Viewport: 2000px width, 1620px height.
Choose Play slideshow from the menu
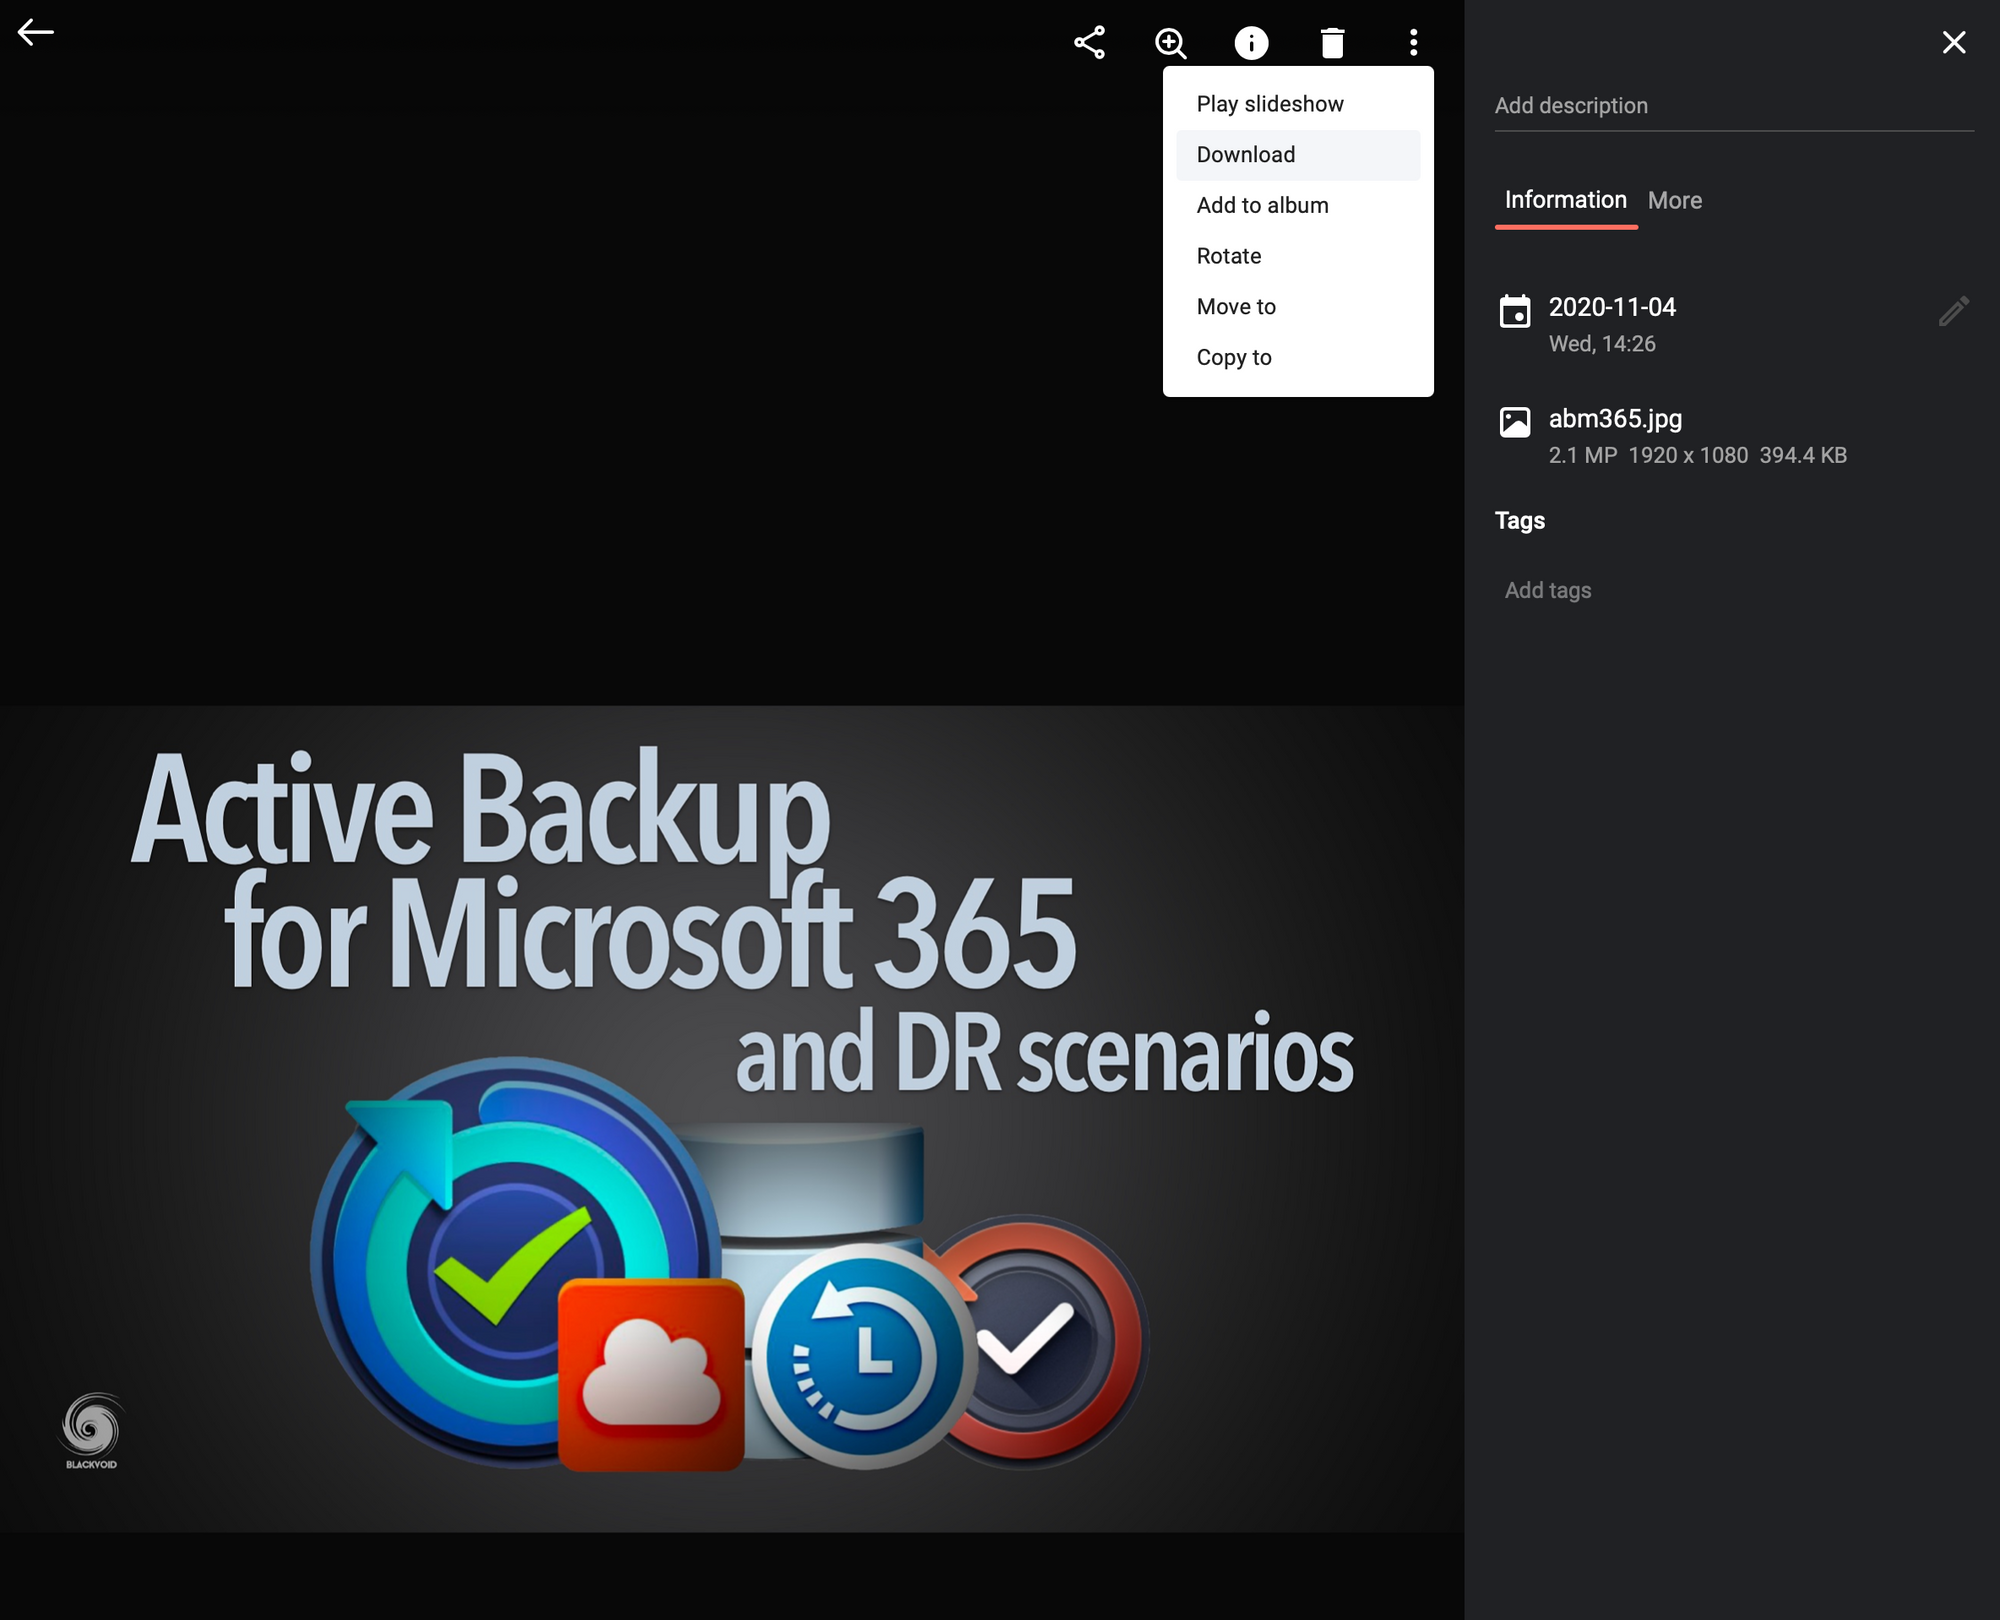(1298, 104)
